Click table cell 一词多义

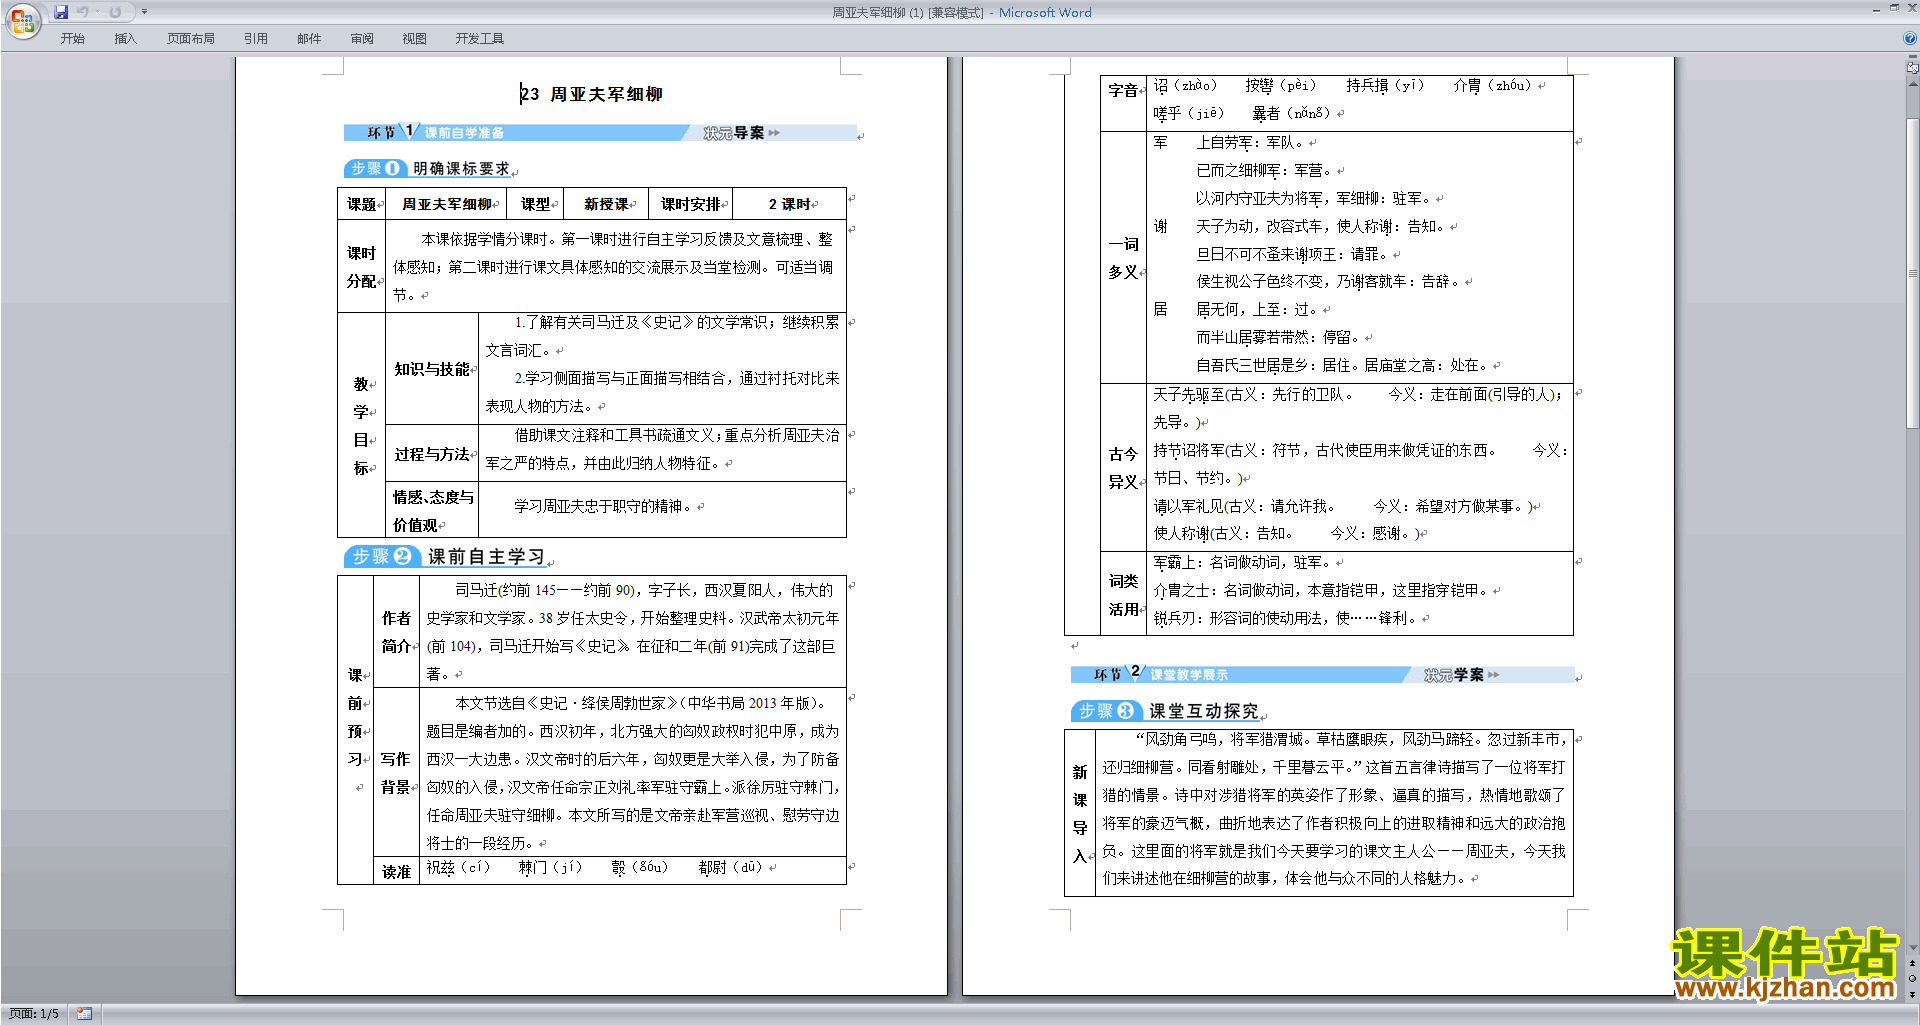click(x=1123, y=258)
